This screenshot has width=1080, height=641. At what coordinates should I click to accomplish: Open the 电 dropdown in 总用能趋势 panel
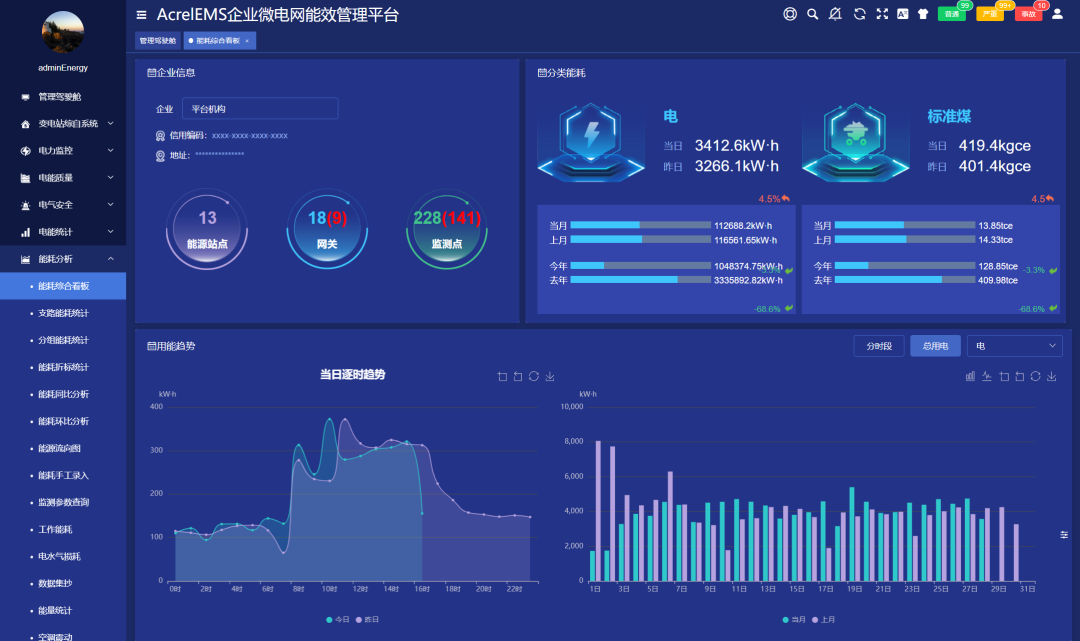pos(1014,345)
